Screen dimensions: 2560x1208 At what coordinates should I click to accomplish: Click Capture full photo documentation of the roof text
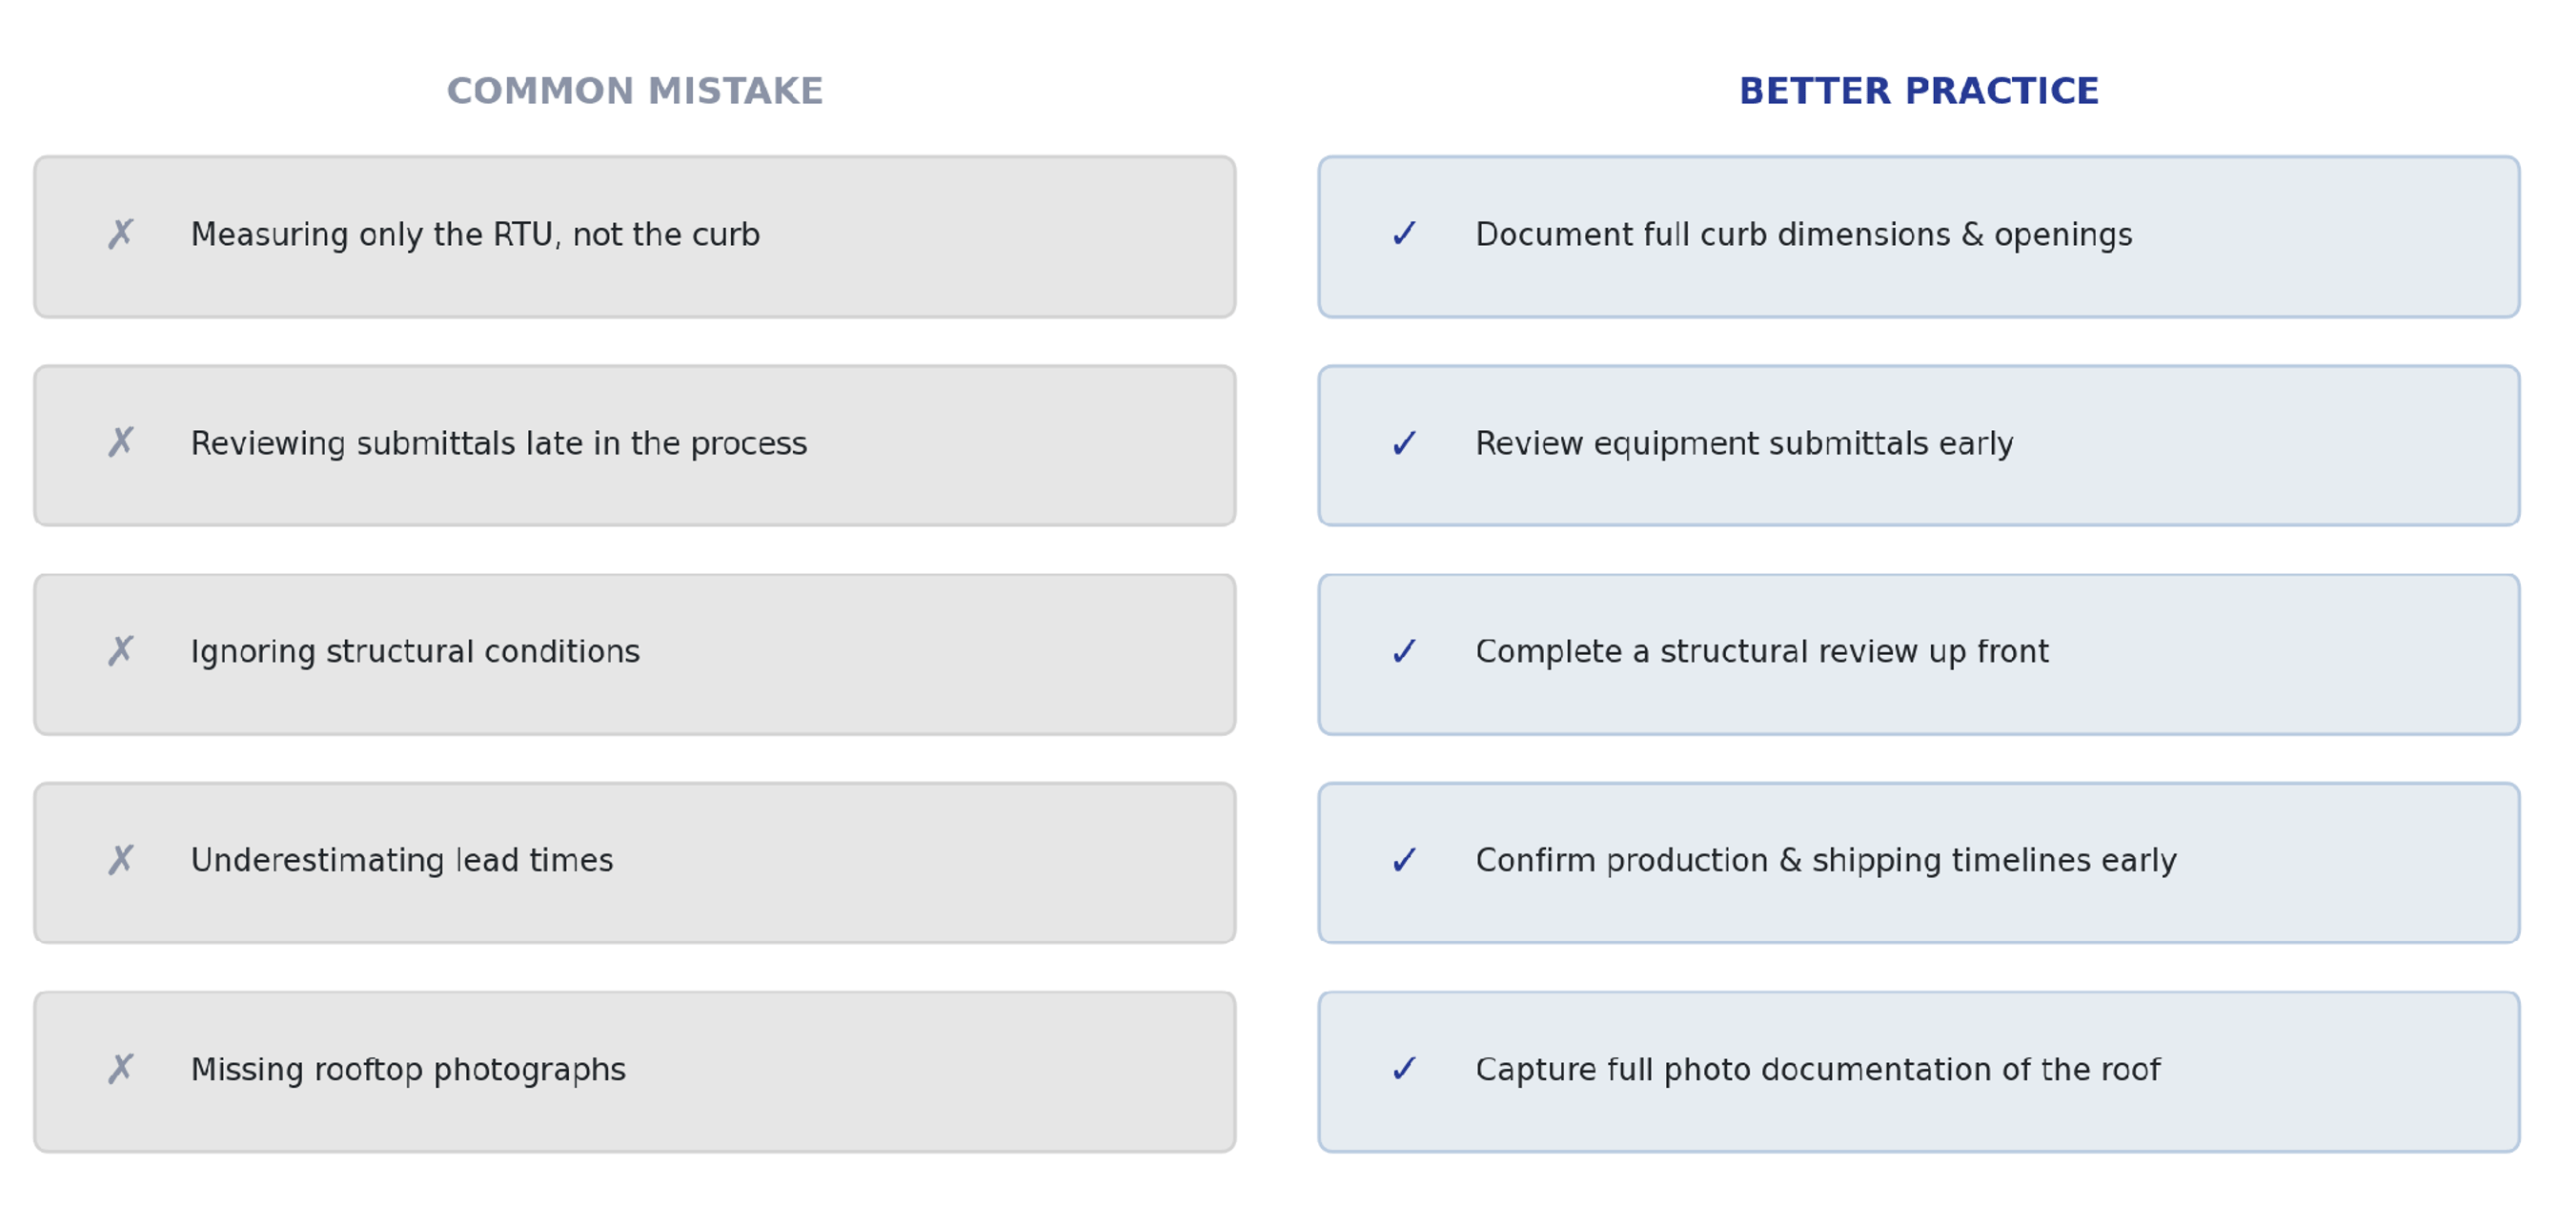(x=1817, y=1069)
